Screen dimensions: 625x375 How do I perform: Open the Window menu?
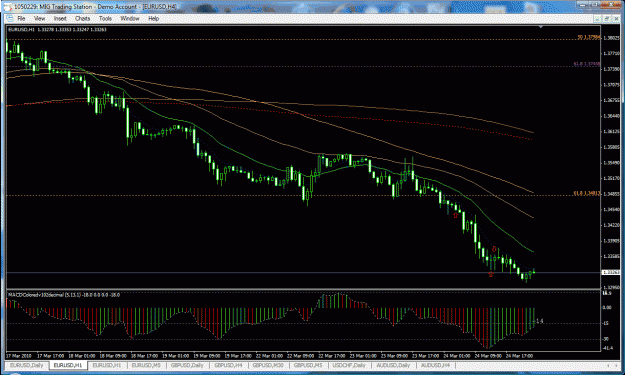coord(130,18)
